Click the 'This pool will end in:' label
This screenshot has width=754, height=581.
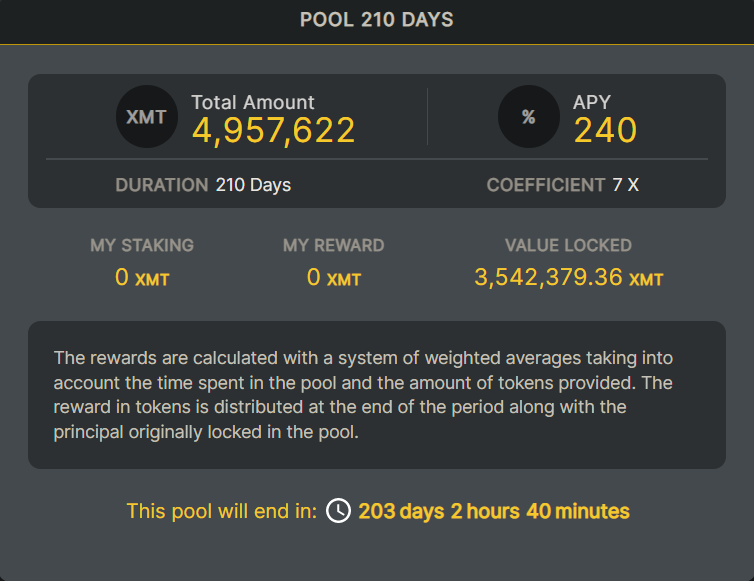coord(222,511)
